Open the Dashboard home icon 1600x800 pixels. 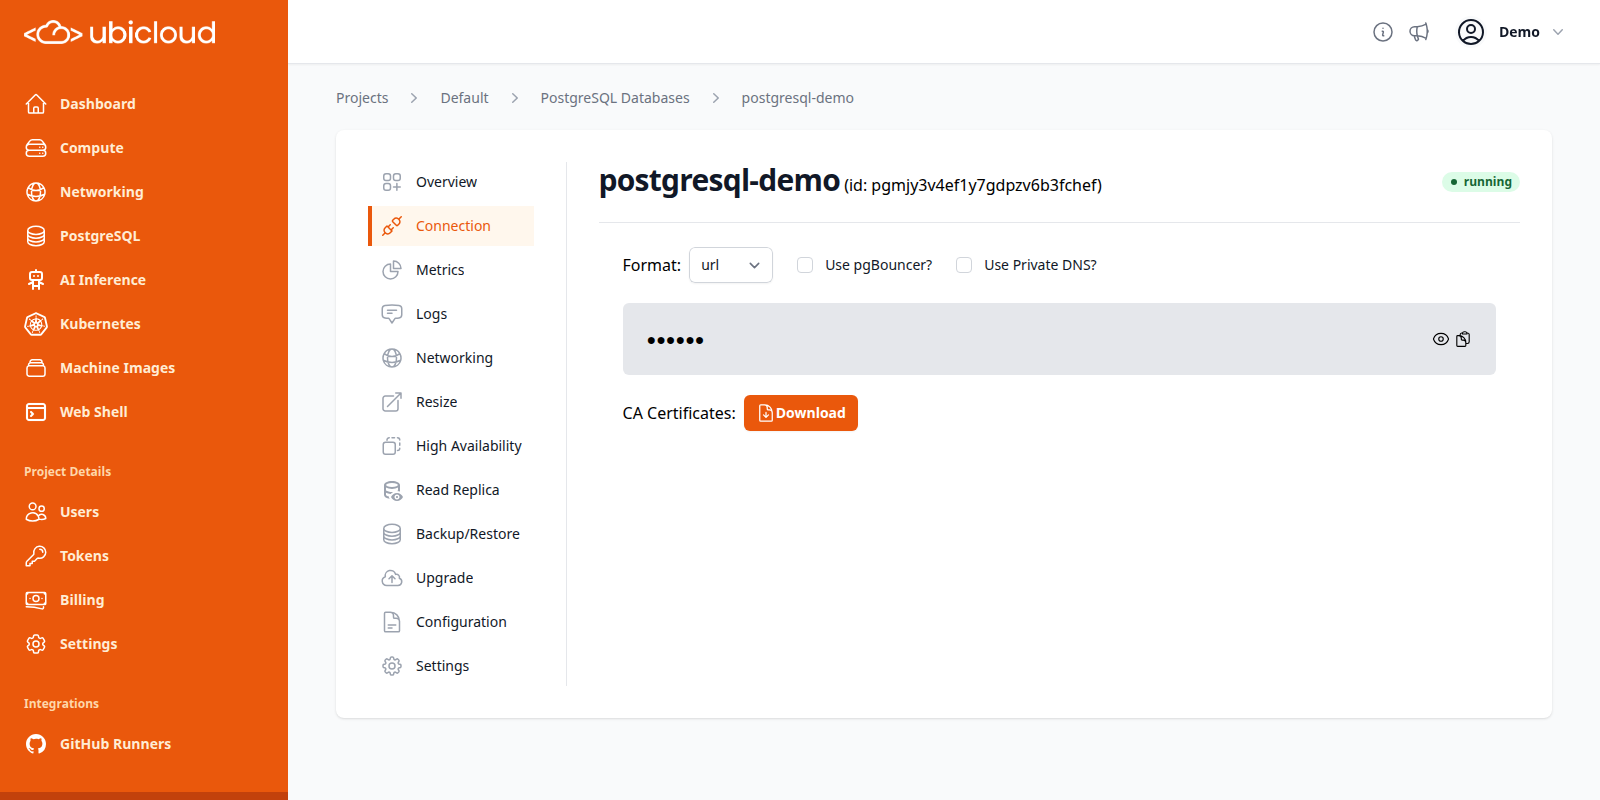[36, 104]
